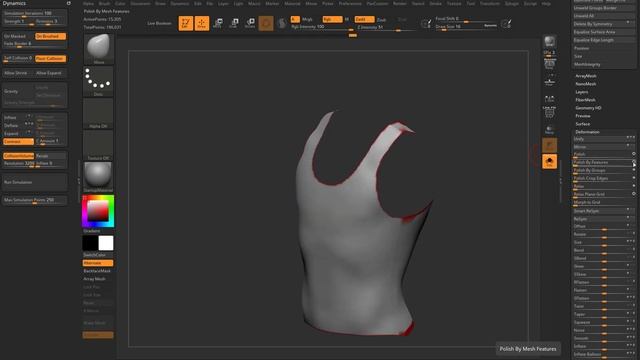Screen dimensions: 640x360
Task: Dock the Dynamics palette with its corner icon
Action: pyautogui.click(x=69, y=3)
